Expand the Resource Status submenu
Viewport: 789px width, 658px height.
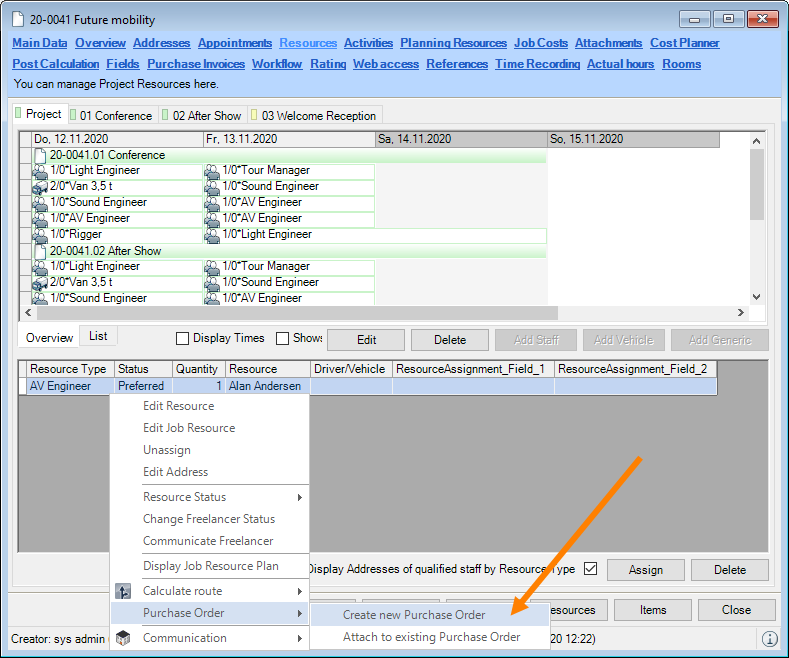point(220,497)
